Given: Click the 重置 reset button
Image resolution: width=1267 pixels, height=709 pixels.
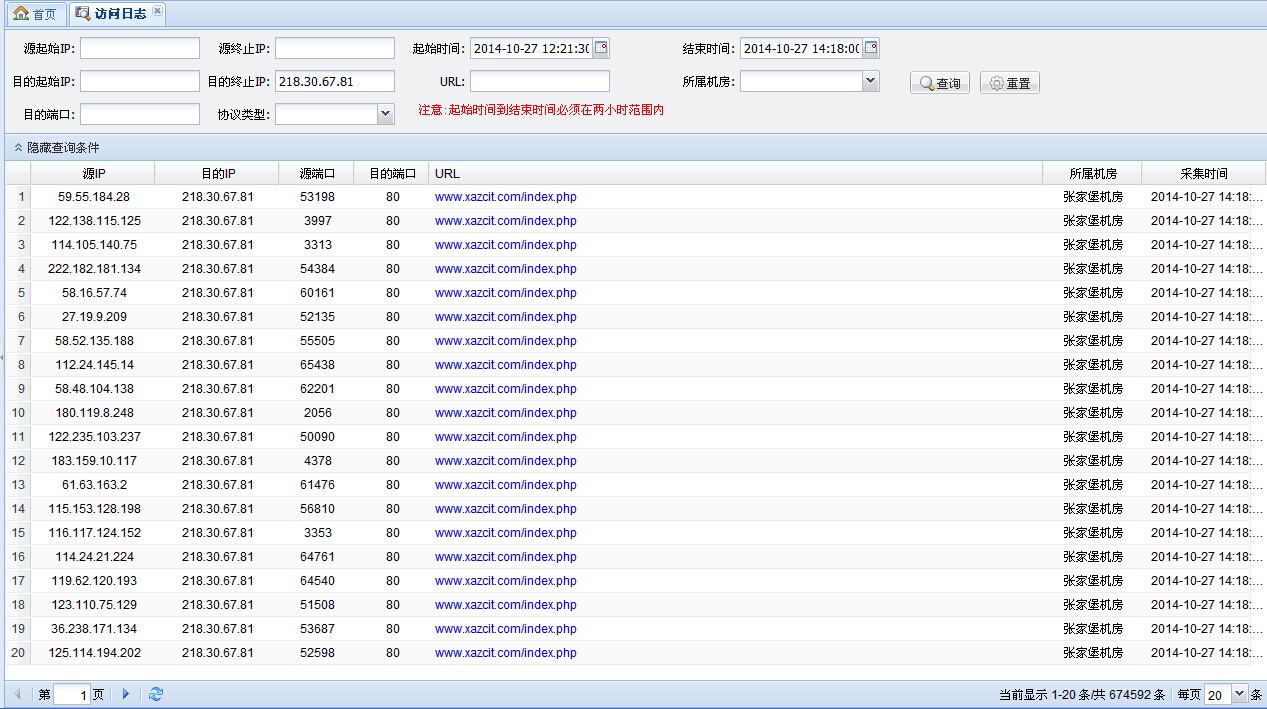Looking at the screenshot, I should pyautogui.click(x=1010, y=83).
